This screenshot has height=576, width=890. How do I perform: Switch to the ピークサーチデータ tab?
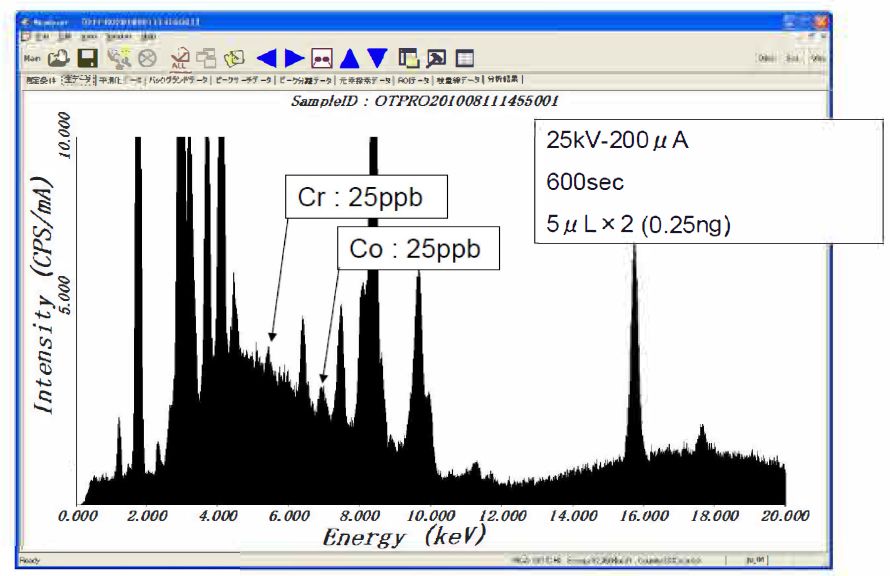(244, 81)
